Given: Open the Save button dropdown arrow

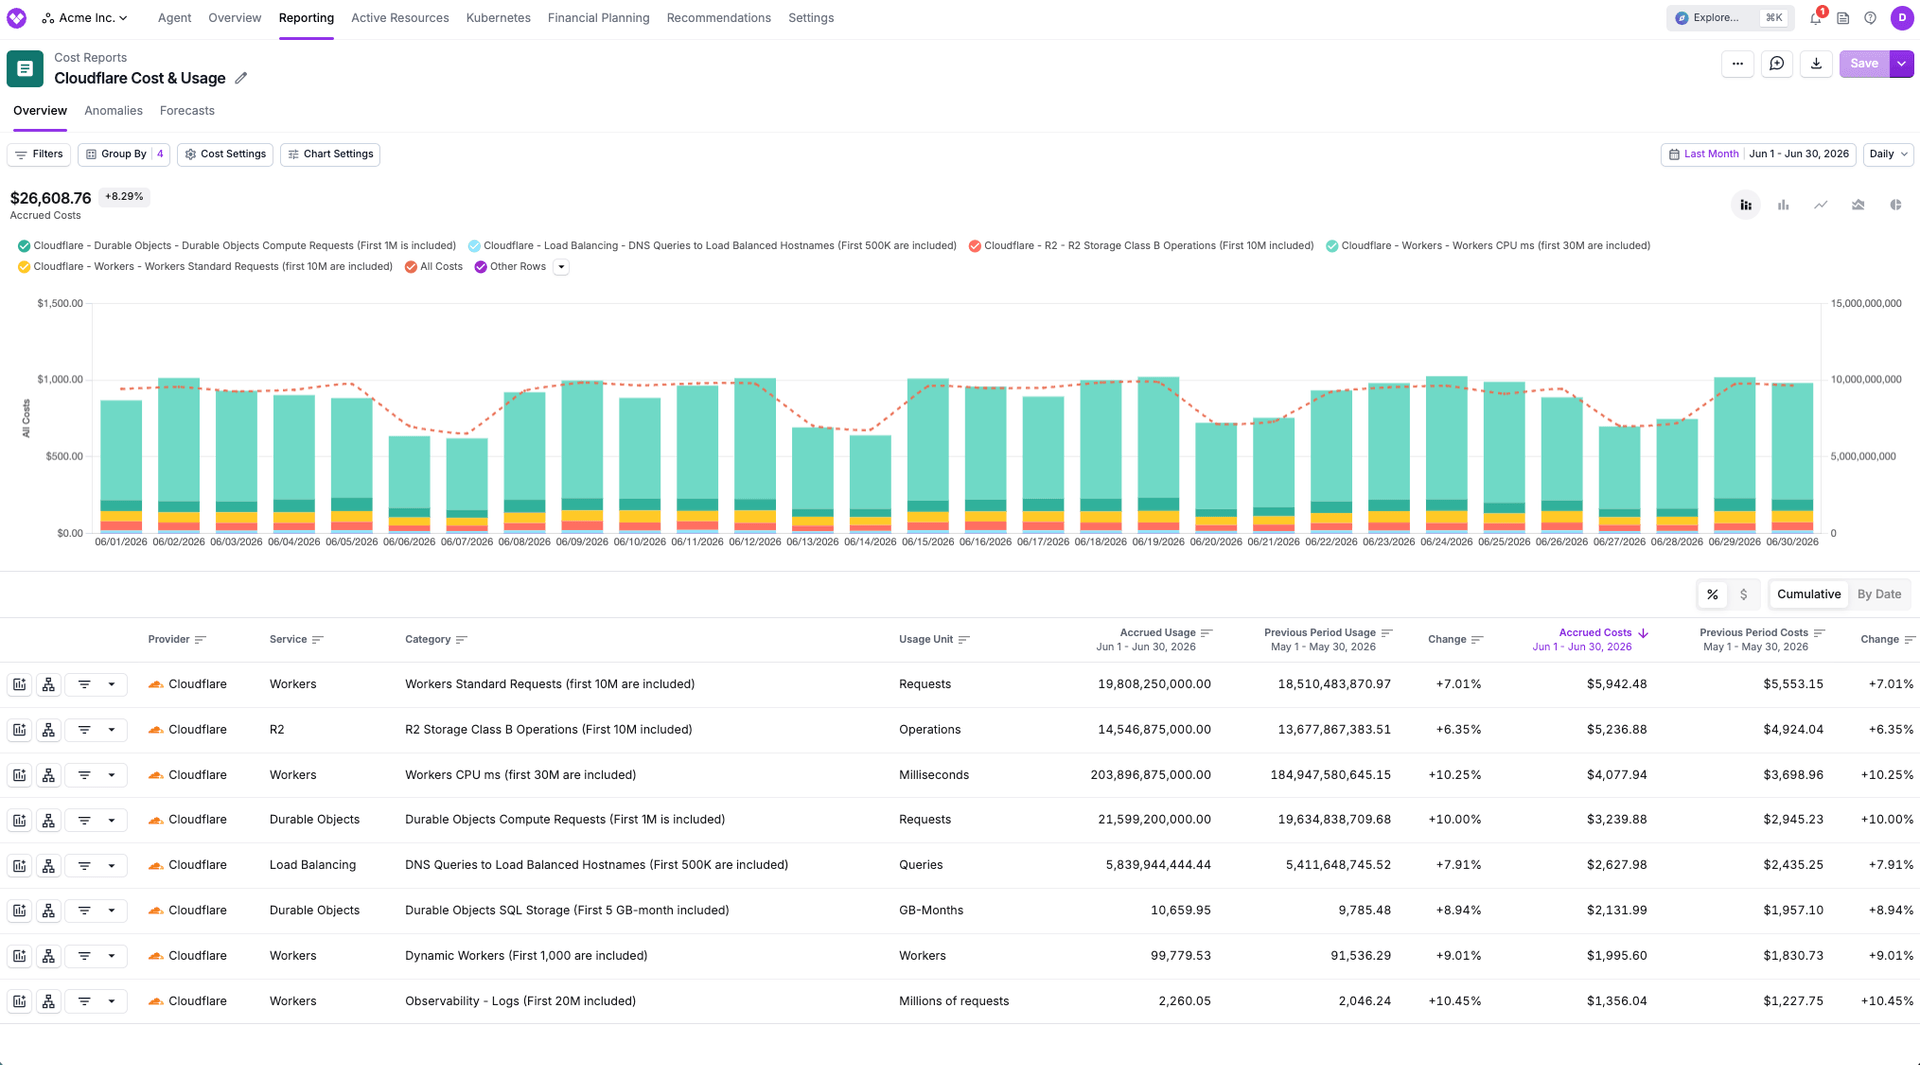Looking at the screenshot, I should click(x=1902, y=64).
